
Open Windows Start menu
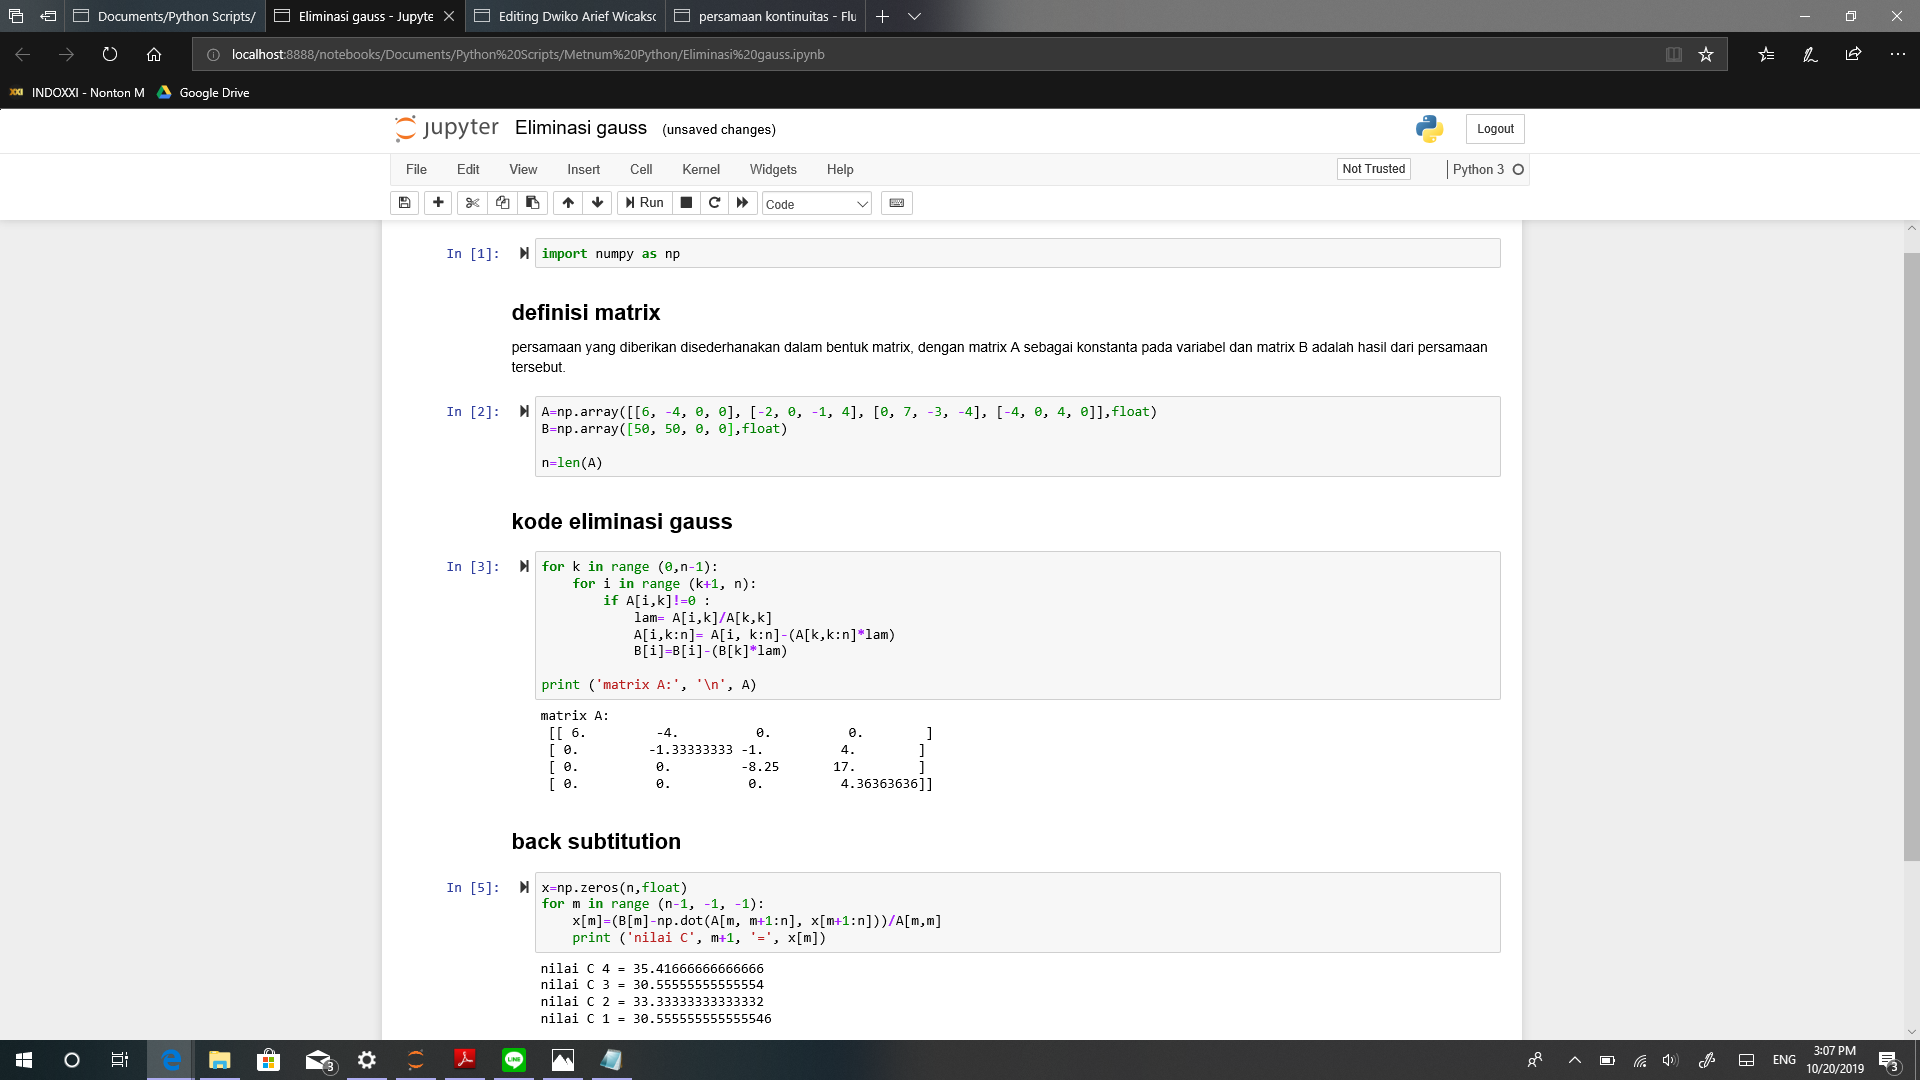[x=24, y=1060]
